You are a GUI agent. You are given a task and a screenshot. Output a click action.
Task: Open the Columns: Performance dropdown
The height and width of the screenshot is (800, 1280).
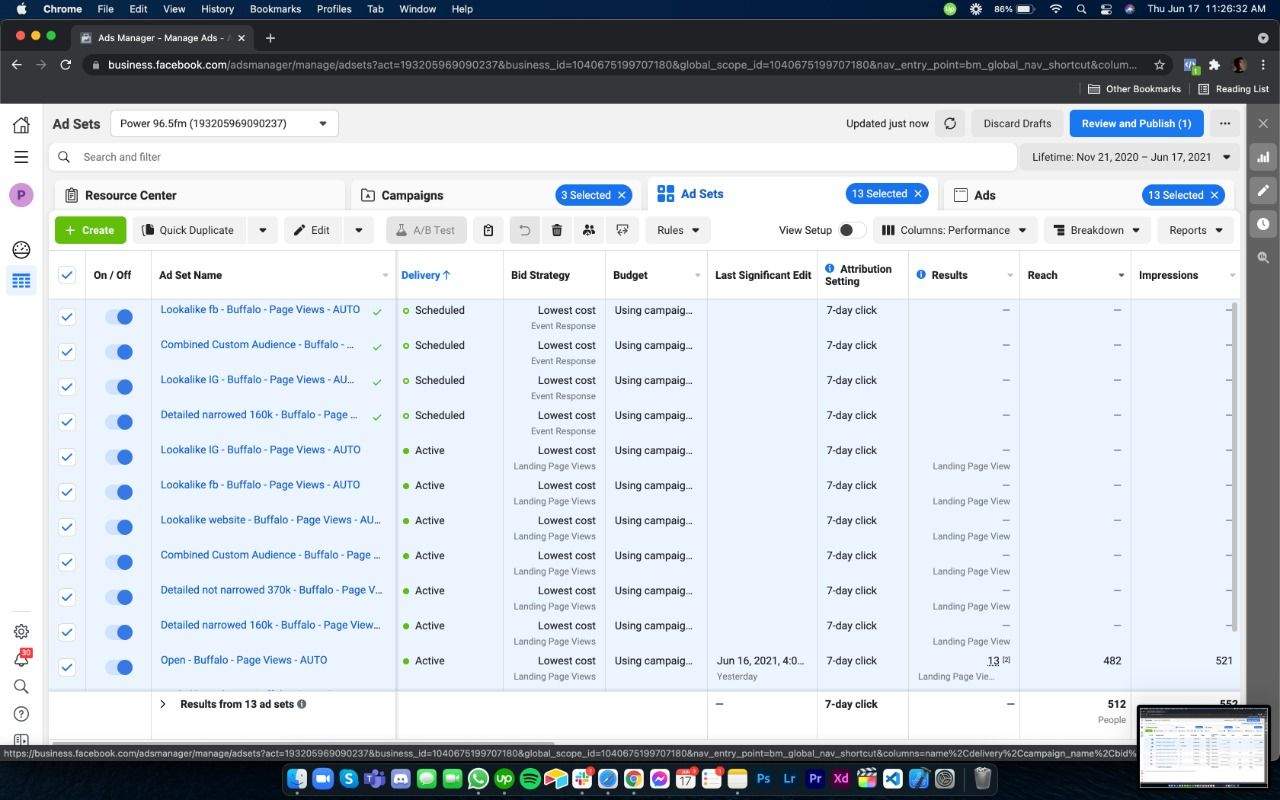[x=955, y=230]
